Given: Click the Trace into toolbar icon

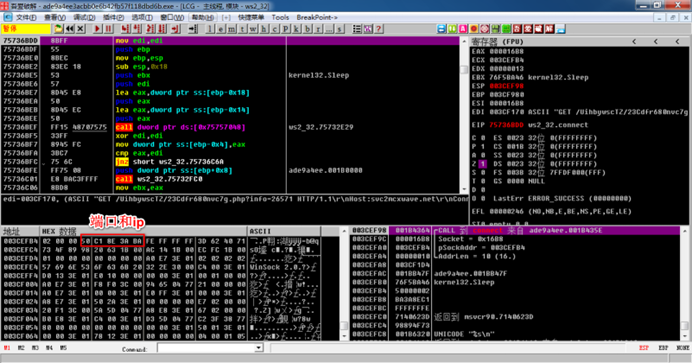Looking at the screenshot, I should (151, 29).
